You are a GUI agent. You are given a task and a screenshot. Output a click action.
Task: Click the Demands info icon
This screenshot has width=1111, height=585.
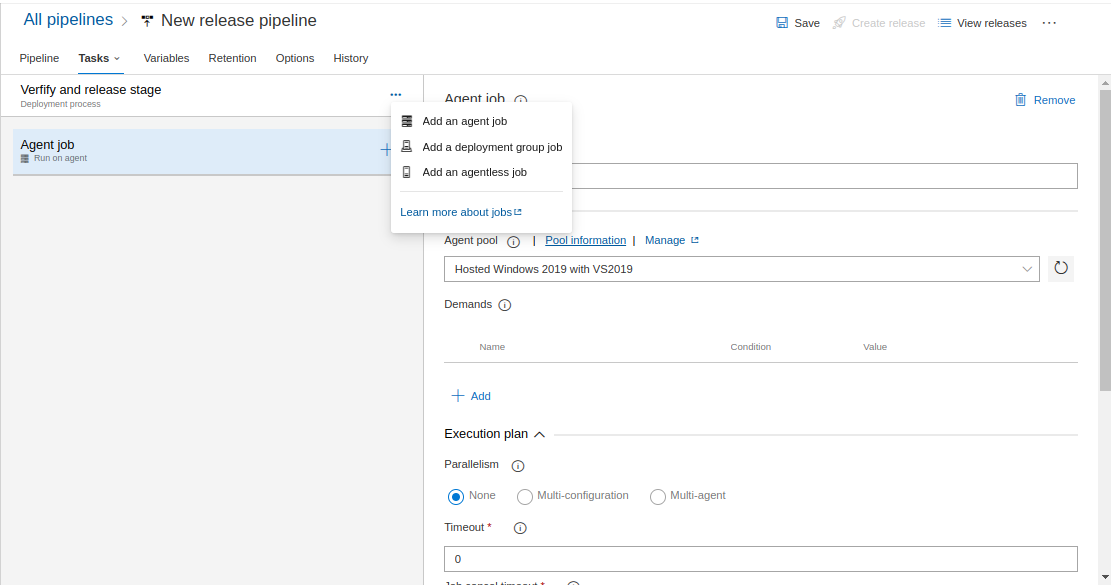click(505, 305)
